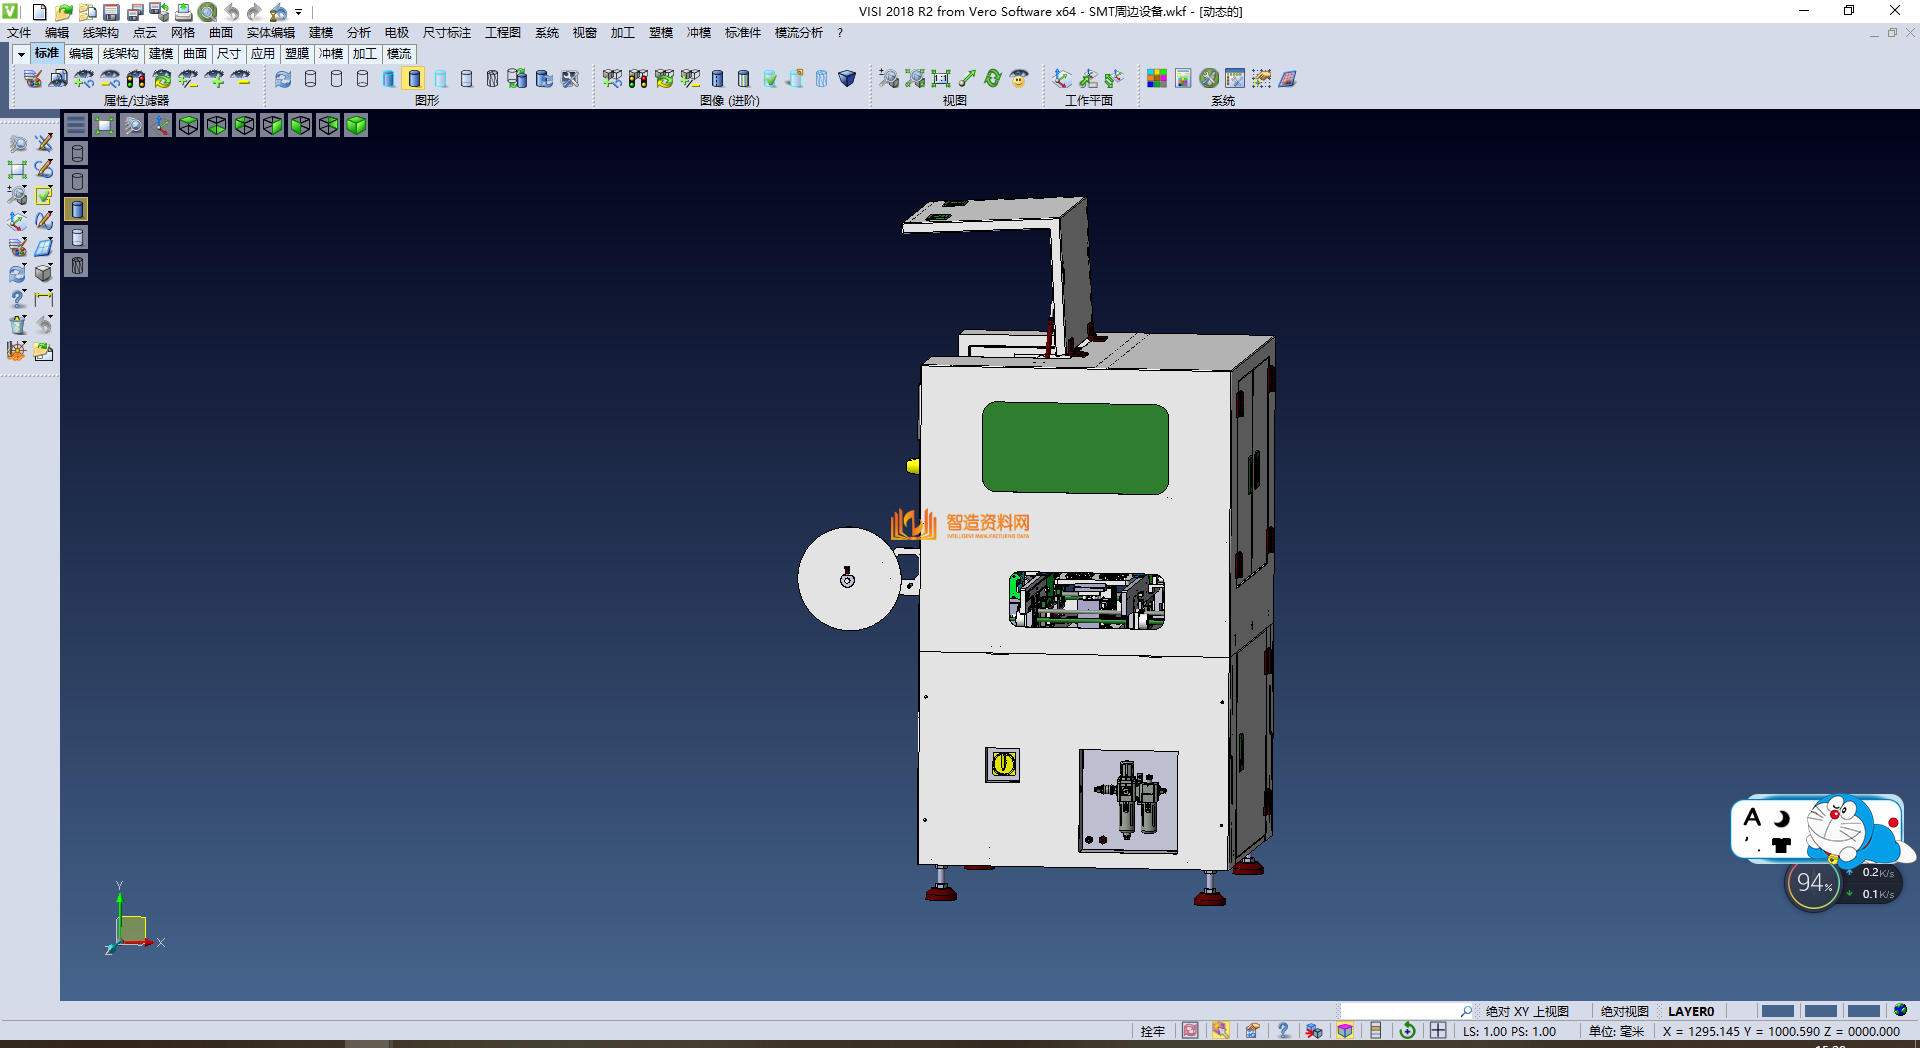This screenshot has width=1920, height=1048.
Task: Click the 绝对视图 status bar button
Action: [x=1624, y=1011]
